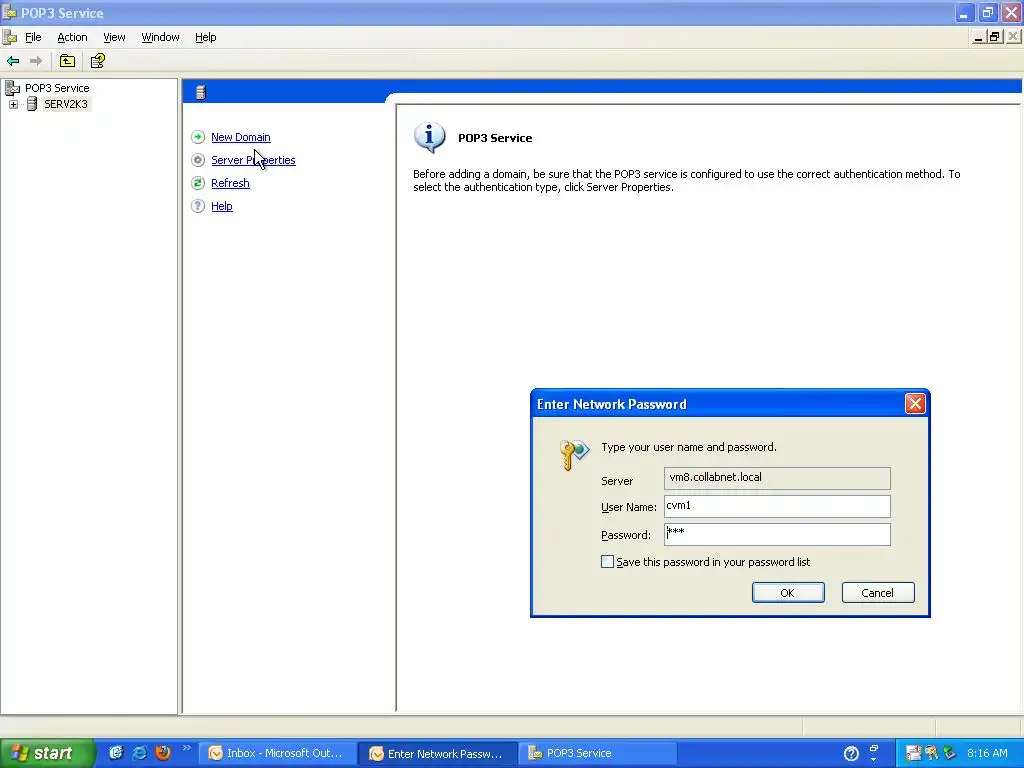Screen dimensions: 1024x768
Task: Click the keys icon in password dialog
Action: (x=574, y=455)
